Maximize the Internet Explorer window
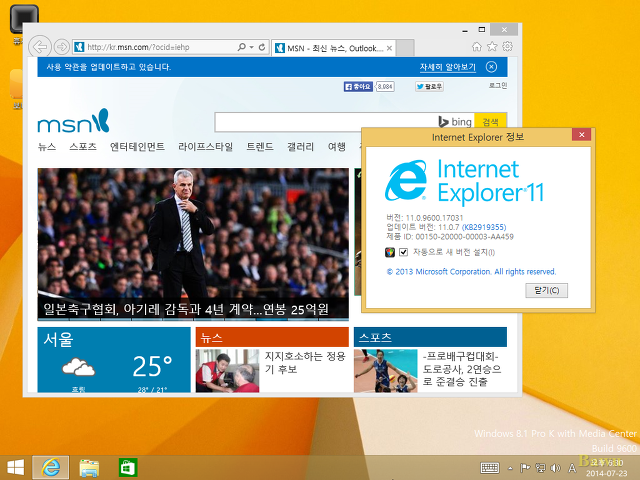Image resolution: width=640 pixels, height=480 pixels. [482, 29]
